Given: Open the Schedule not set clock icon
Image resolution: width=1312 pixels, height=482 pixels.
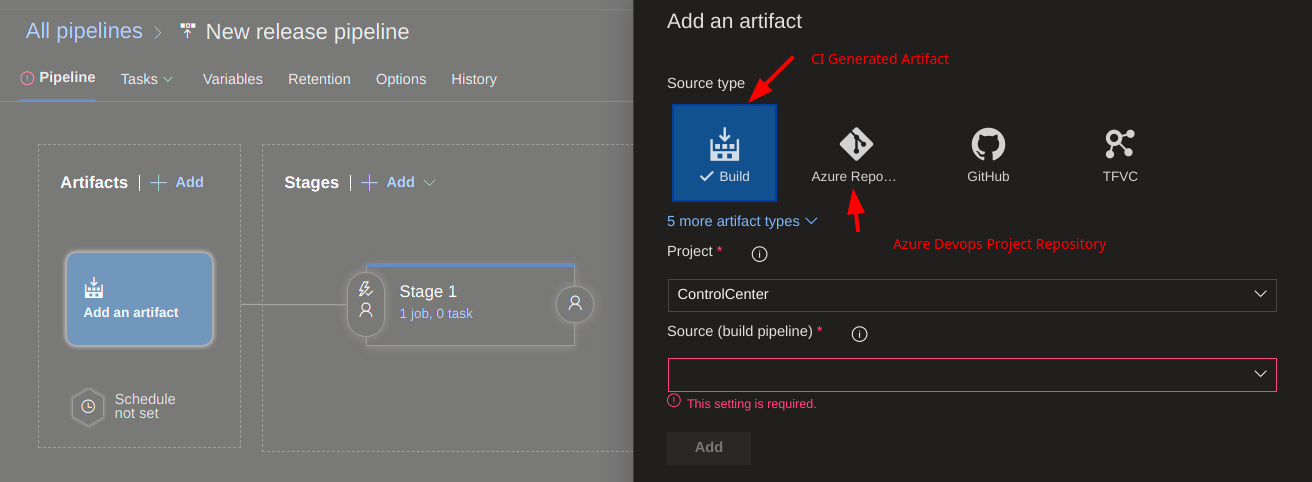Looking at the screenshot, I should pyautogui.click(x=88, y=407).
